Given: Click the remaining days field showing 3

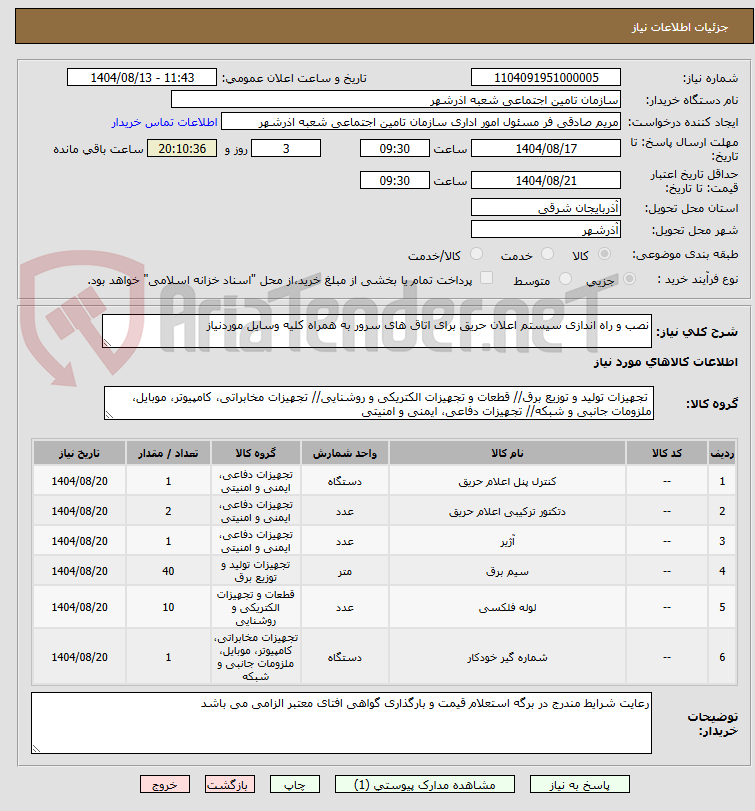Looking at the screenshot, I should click(x=286, y=148).
